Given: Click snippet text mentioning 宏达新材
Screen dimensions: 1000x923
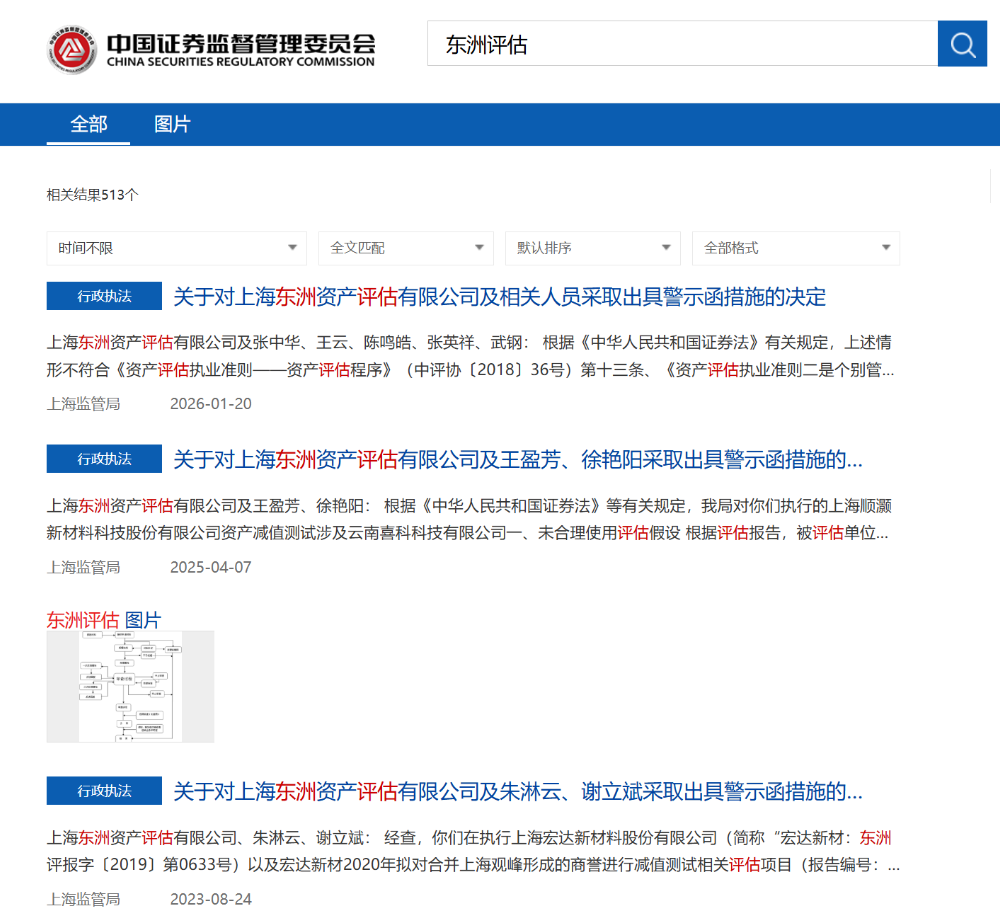Looking at the screenshot, I should pos(473,852).
